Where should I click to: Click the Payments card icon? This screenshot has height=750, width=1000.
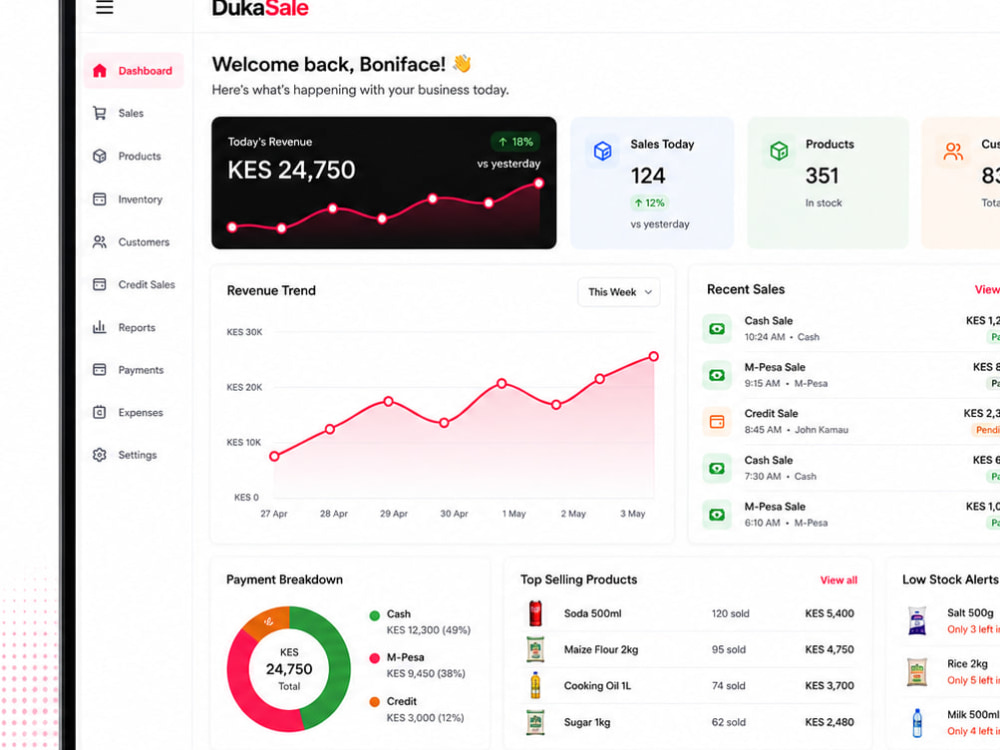(x=99, y=369)
